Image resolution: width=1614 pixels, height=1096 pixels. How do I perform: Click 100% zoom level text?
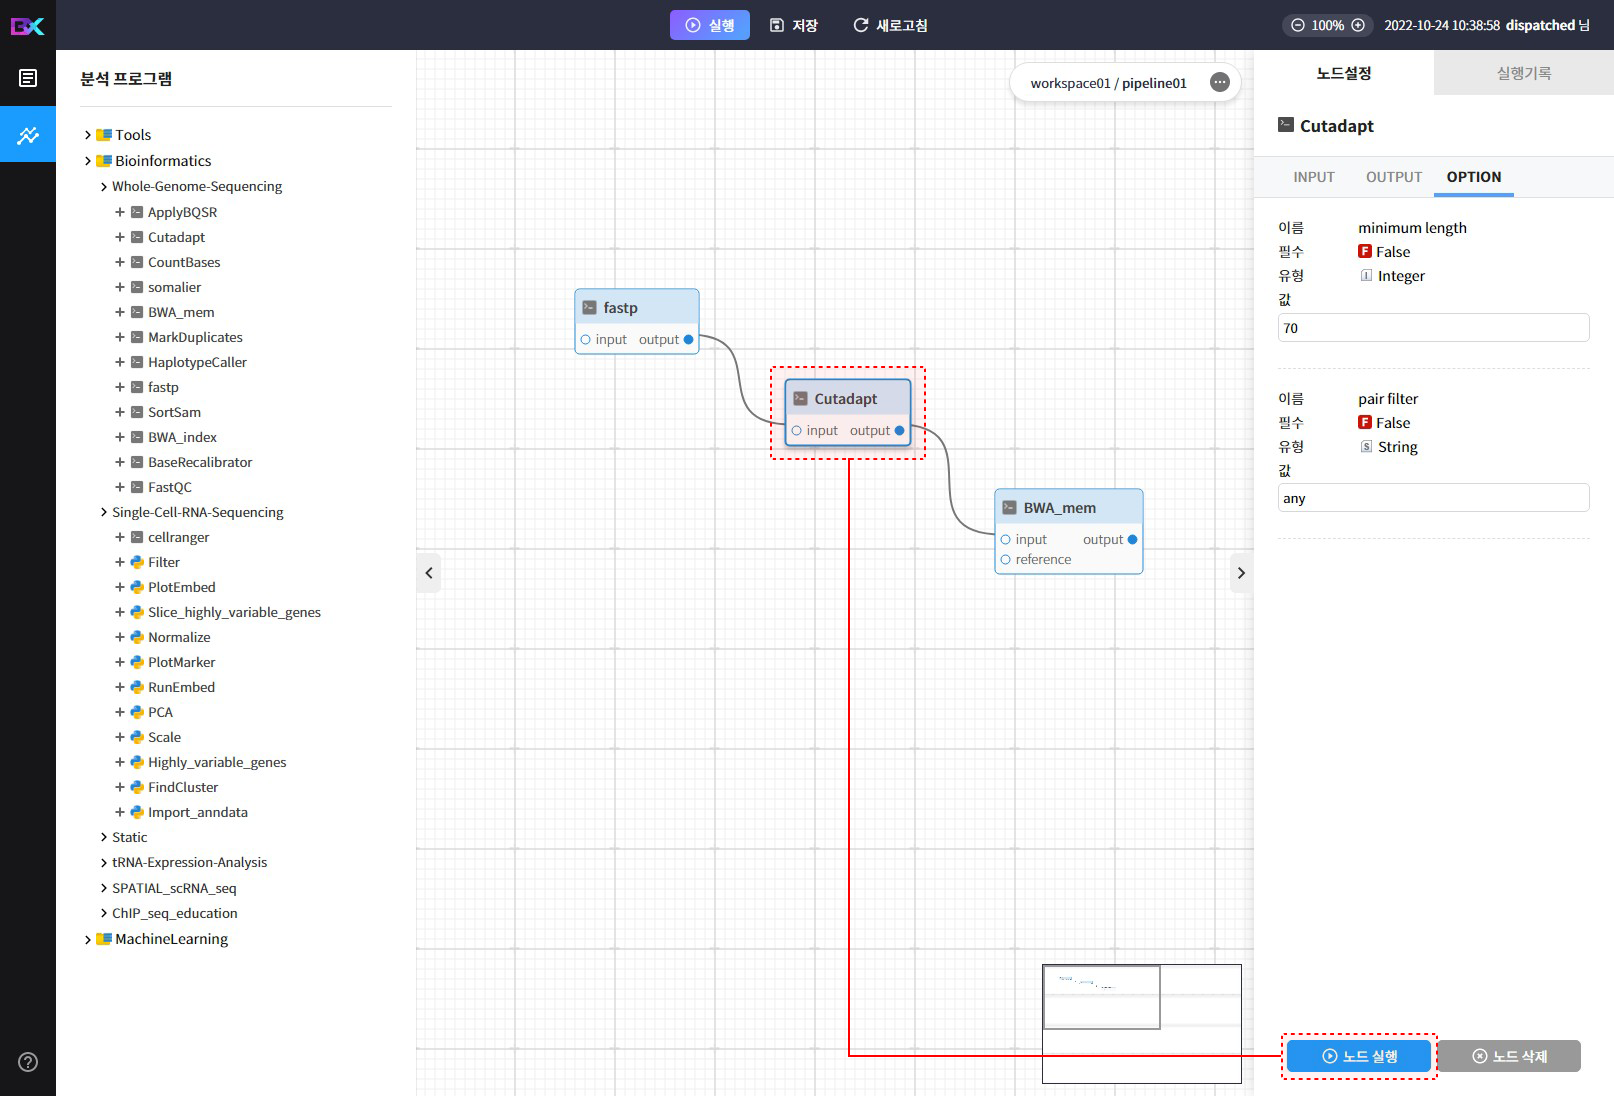coord(1328,25)
